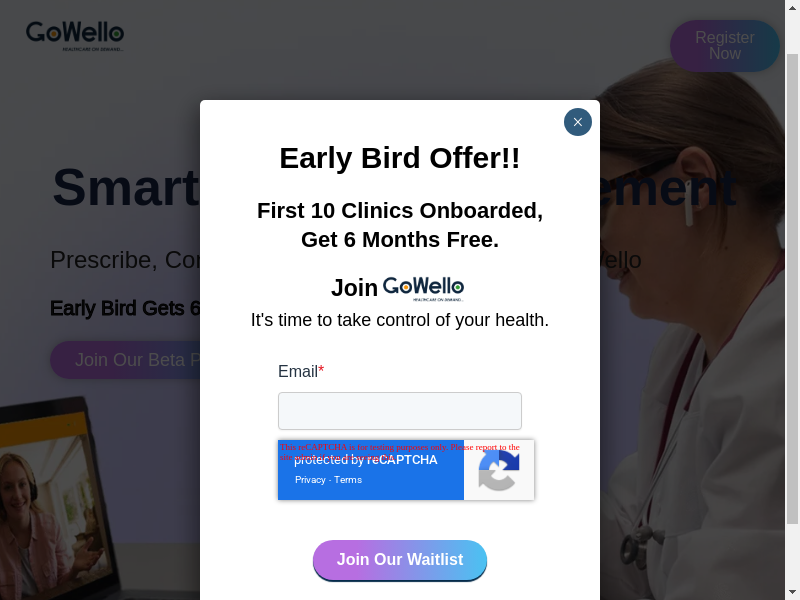Open the Register Now button
The image size is (800, 600).
click(724, 46)
